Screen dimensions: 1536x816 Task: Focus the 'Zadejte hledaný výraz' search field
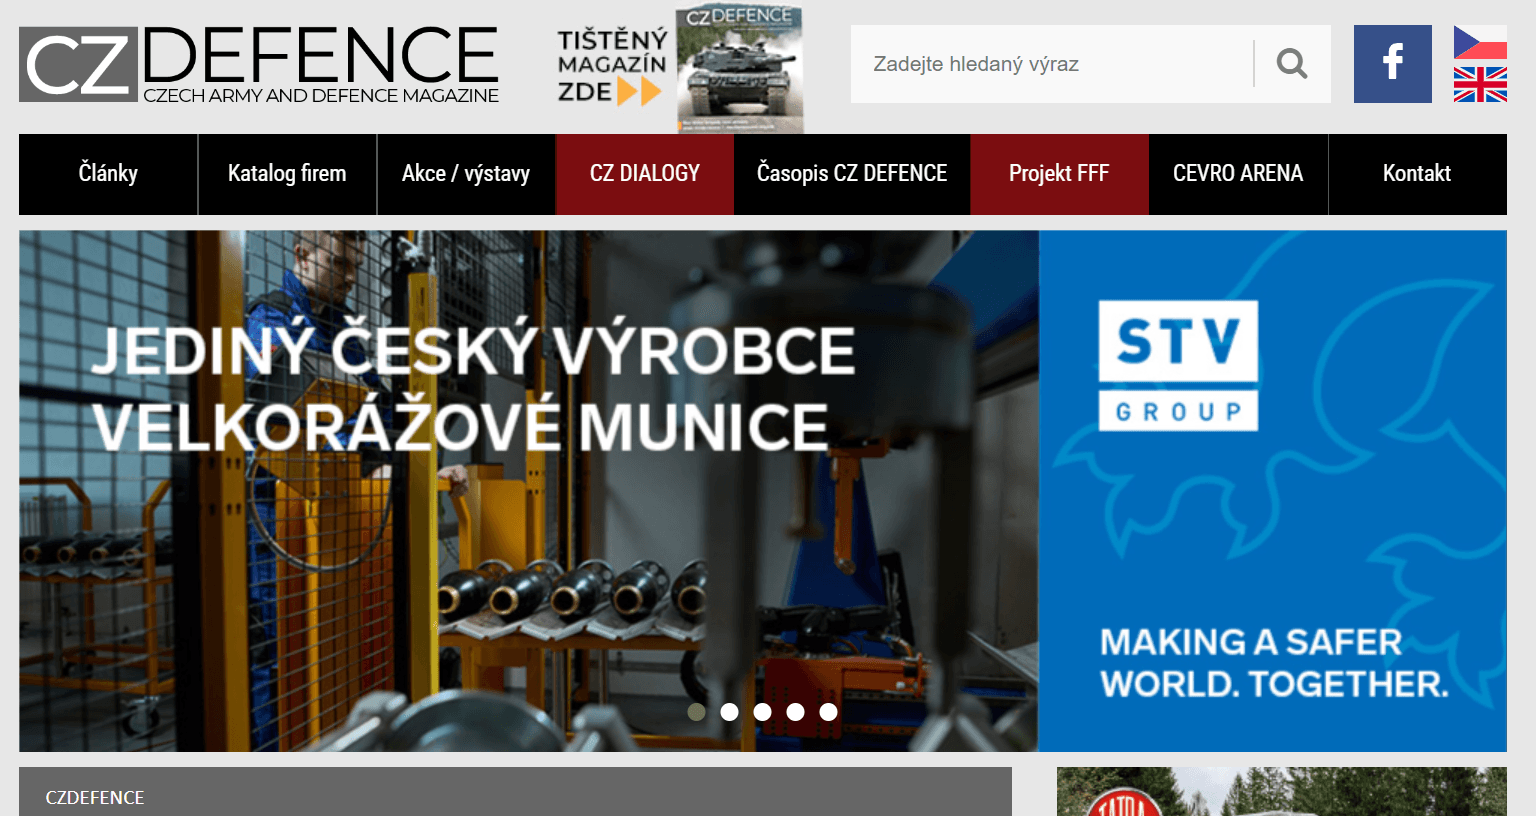1052,64
